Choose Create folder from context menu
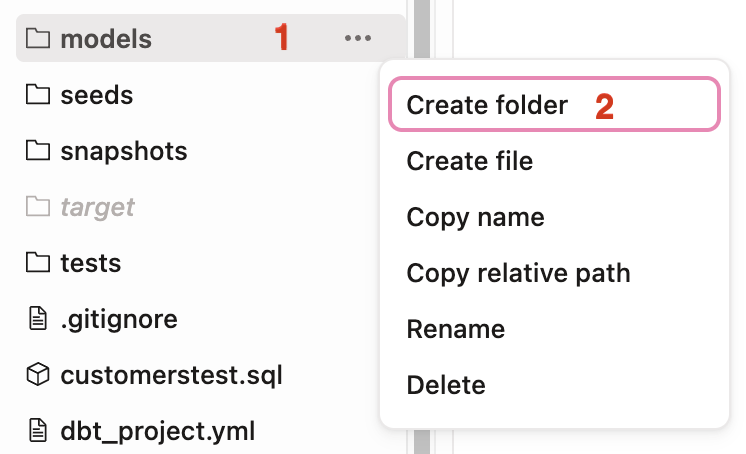The width and height of the screenshot is (746, 454). [487, 105]
